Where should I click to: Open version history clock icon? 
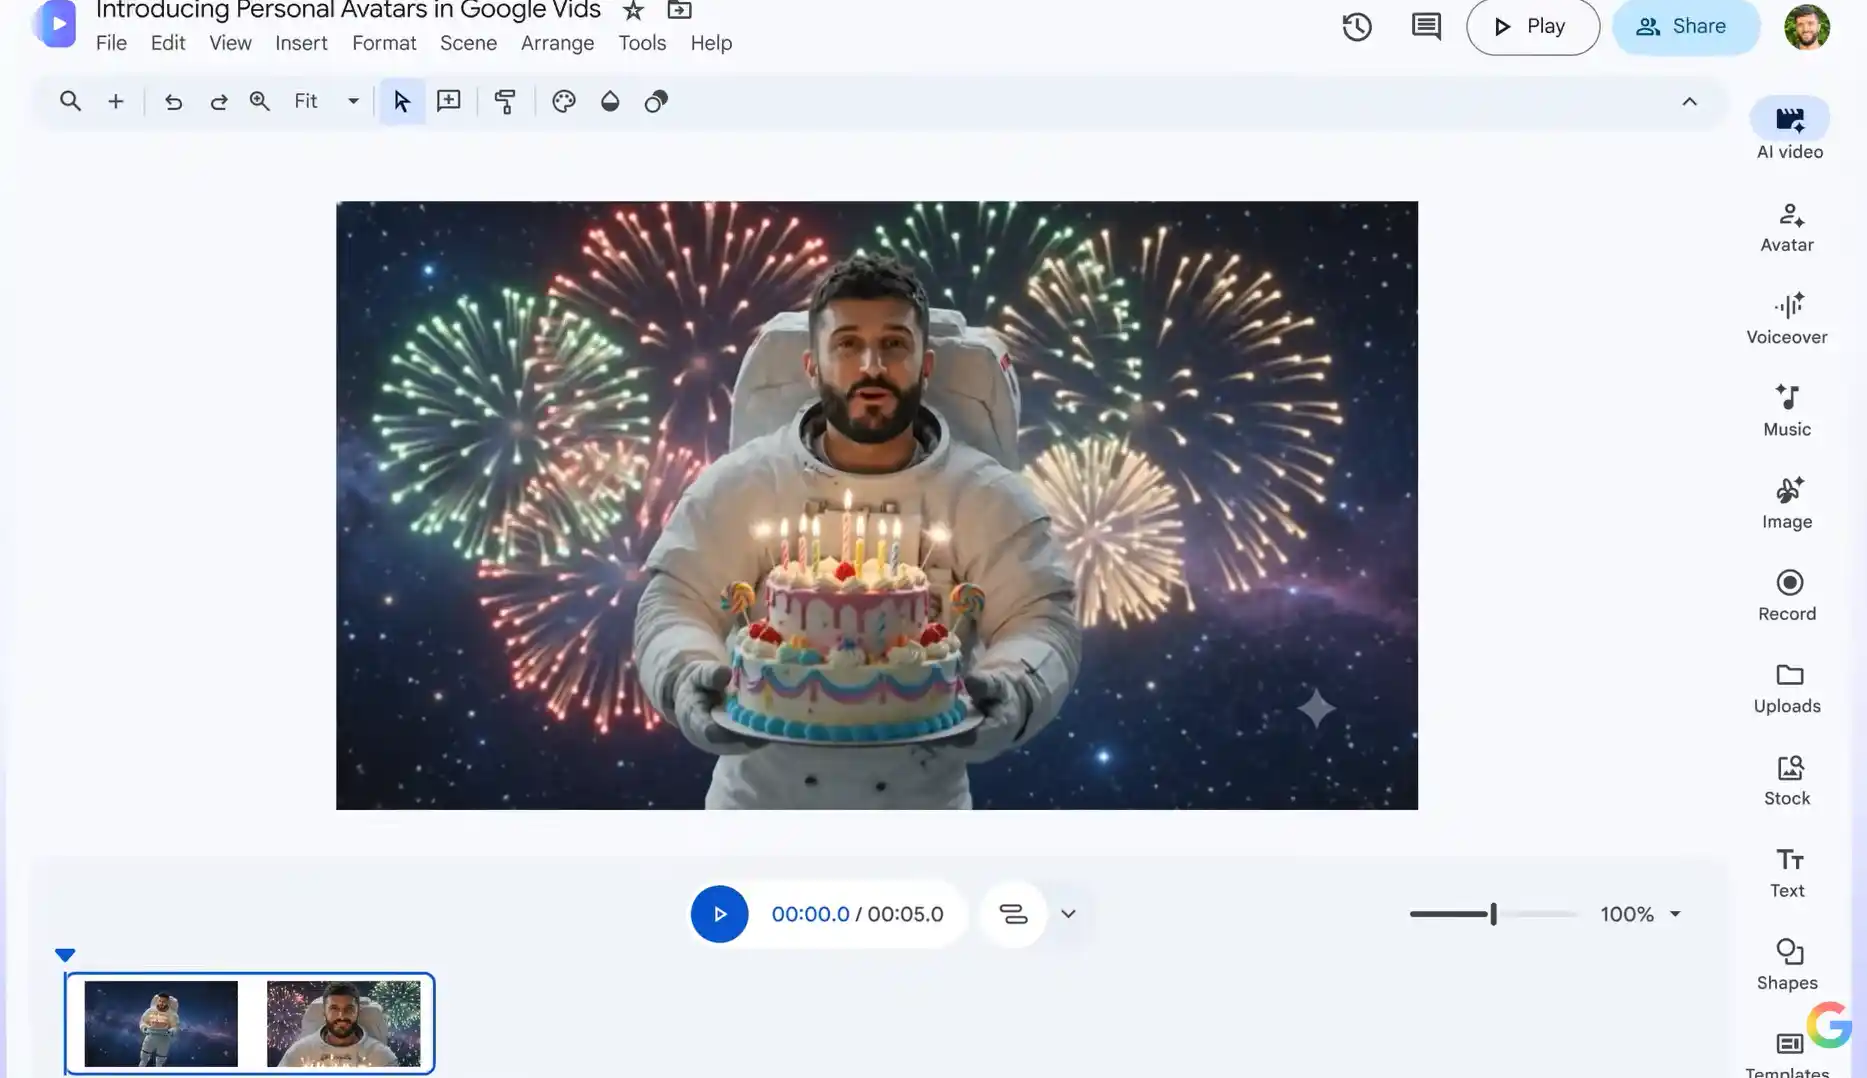(1357, 27)
